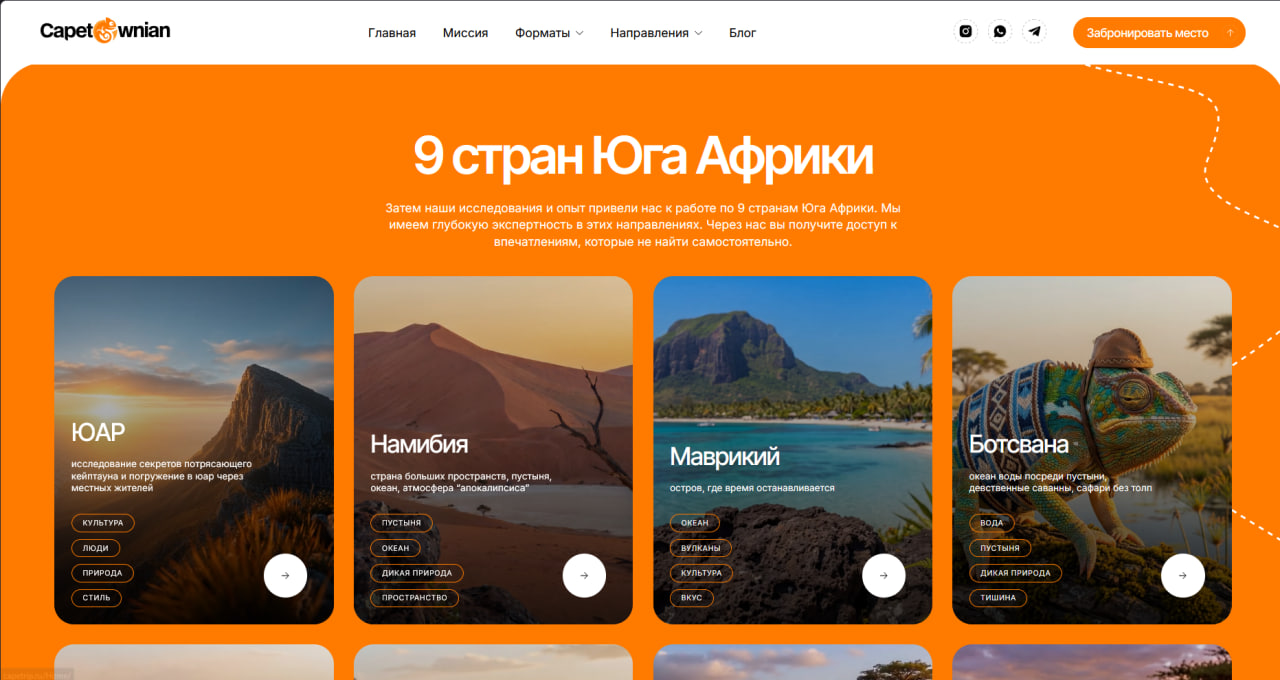
Task: Open the Миссия menu item
Action: pos(465,33)
